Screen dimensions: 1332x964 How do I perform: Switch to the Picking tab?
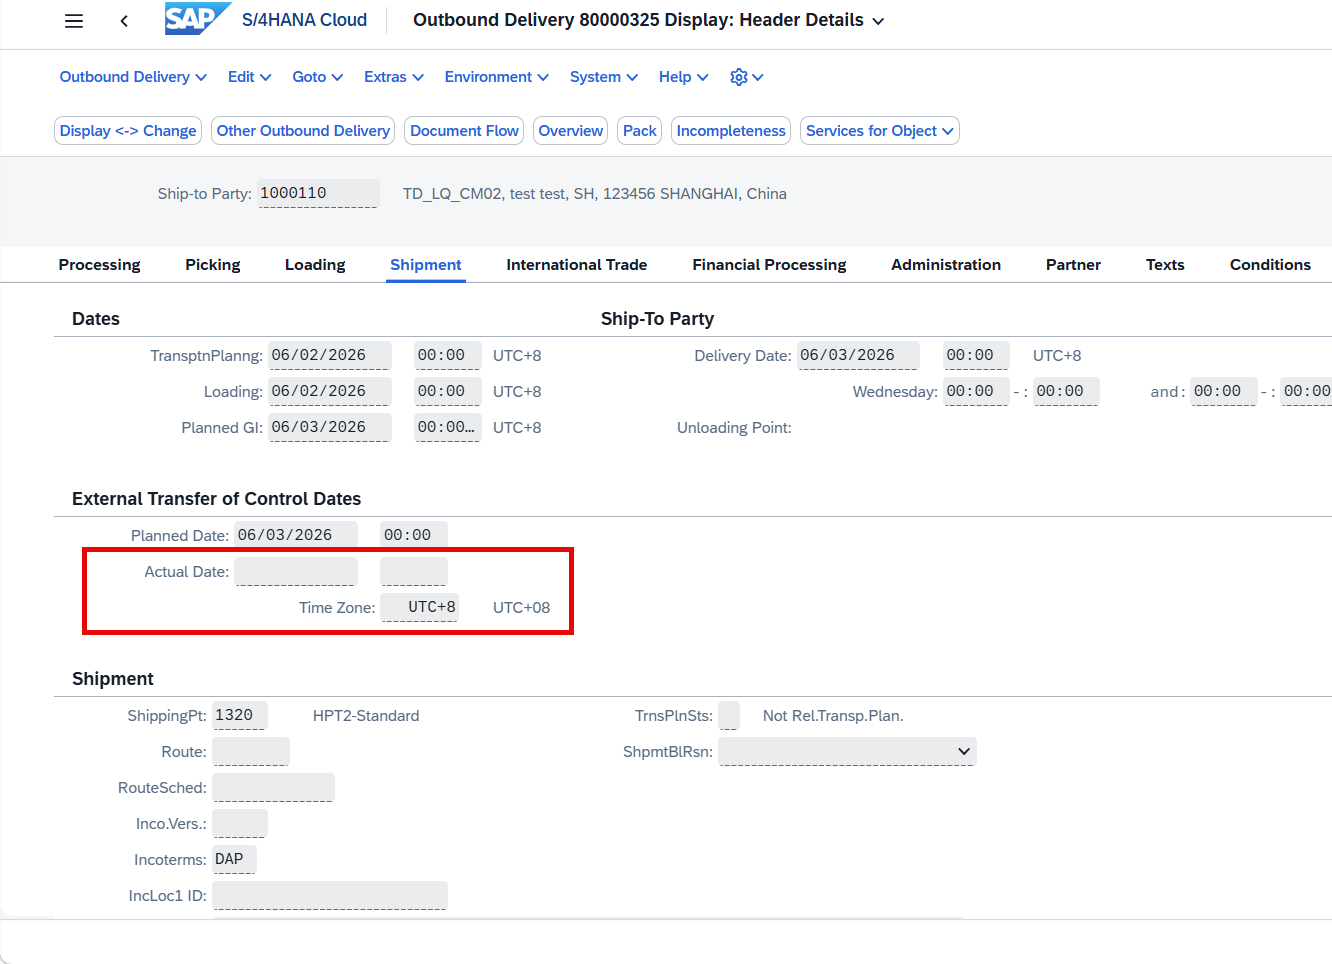[x=213, y=265]
